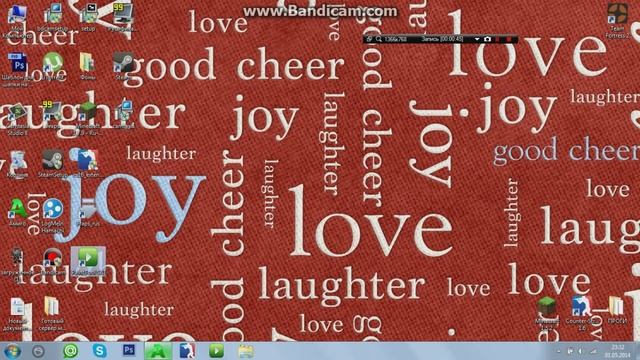Open the volume control in the system tray
This screenshot has height=360, width=640.
pos(580,351)
